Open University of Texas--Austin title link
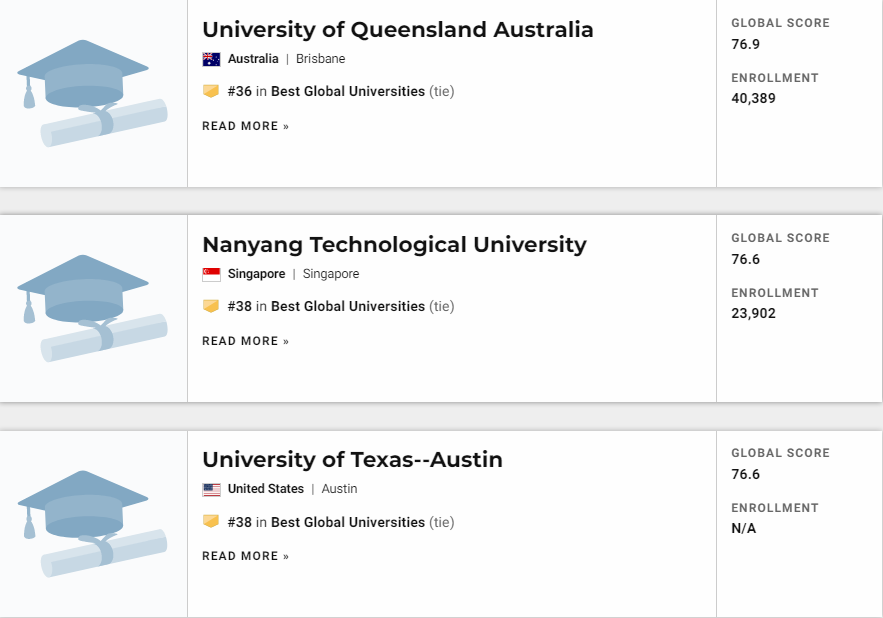 353,460
